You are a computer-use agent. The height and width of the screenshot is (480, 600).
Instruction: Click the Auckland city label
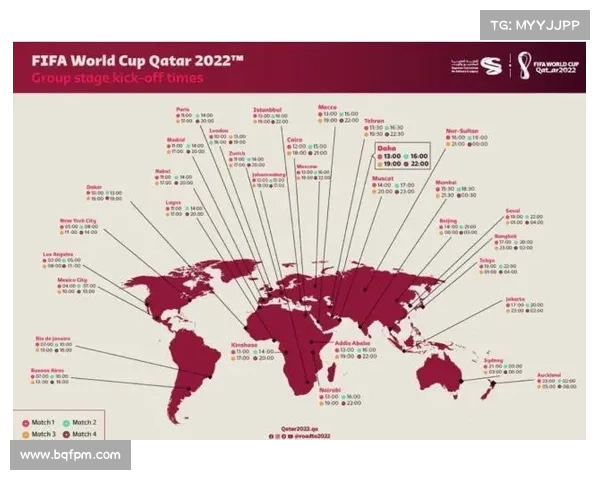coord(549,375)
